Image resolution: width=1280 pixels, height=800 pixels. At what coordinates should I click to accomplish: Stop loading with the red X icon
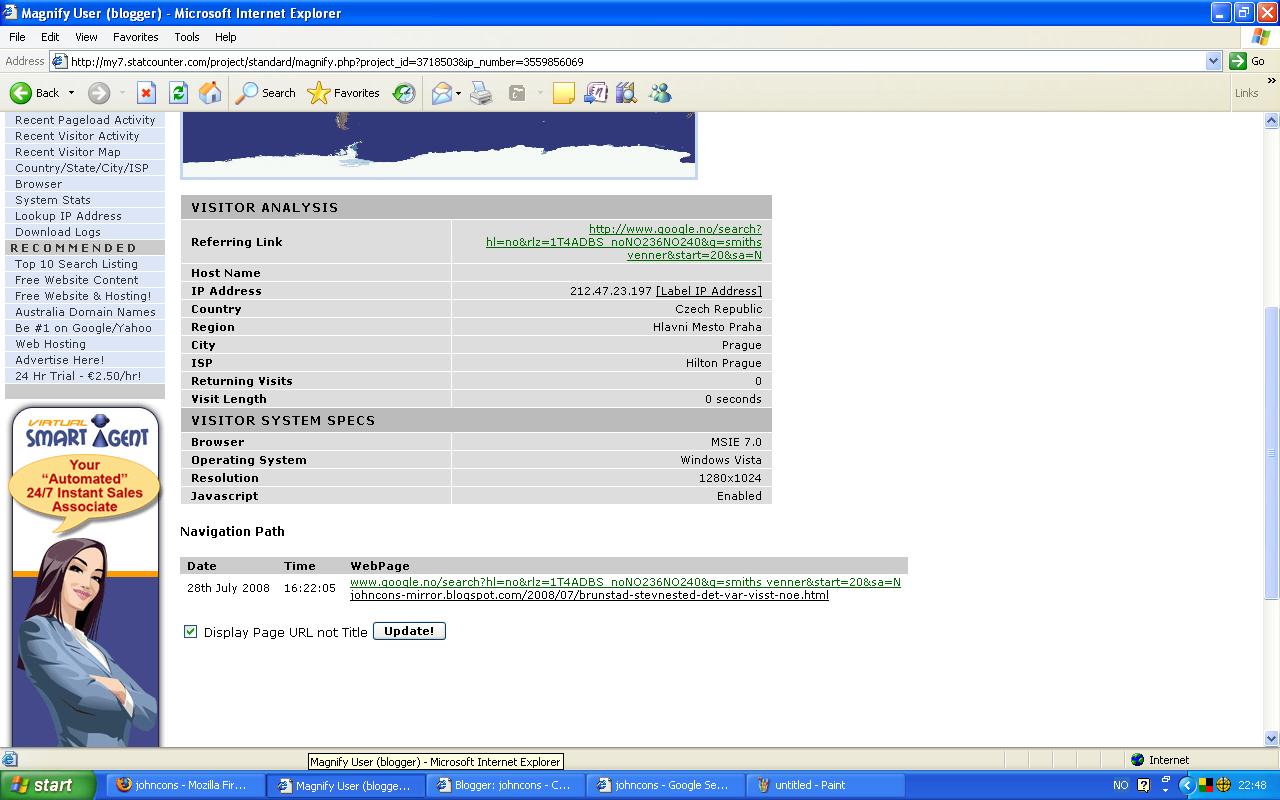pyautogui.click(x=146, y=93)
